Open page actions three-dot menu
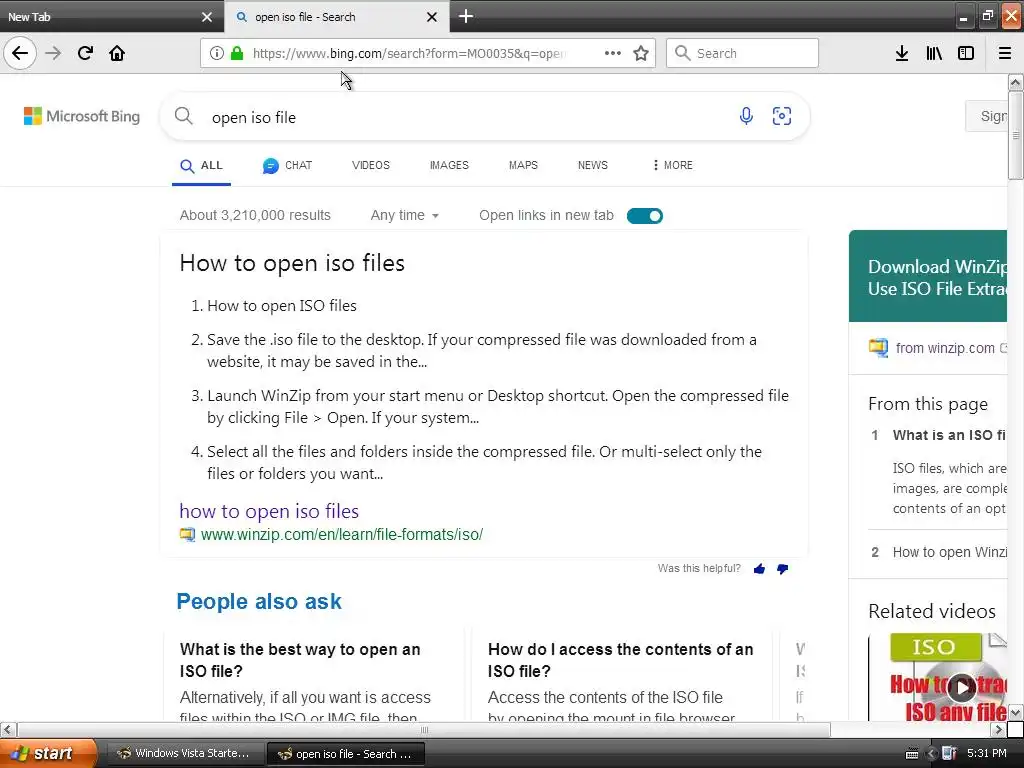Screen dimensions: 1024x768 tap(613, 53)
